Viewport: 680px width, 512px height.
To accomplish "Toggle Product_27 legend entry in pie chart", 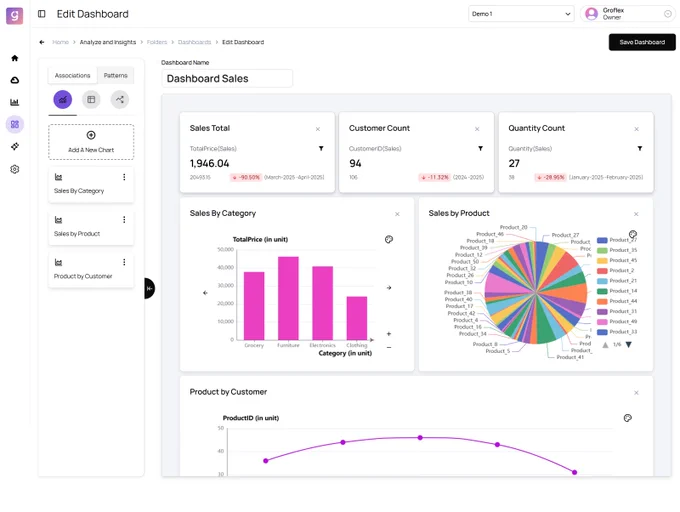I will point(617,240).
